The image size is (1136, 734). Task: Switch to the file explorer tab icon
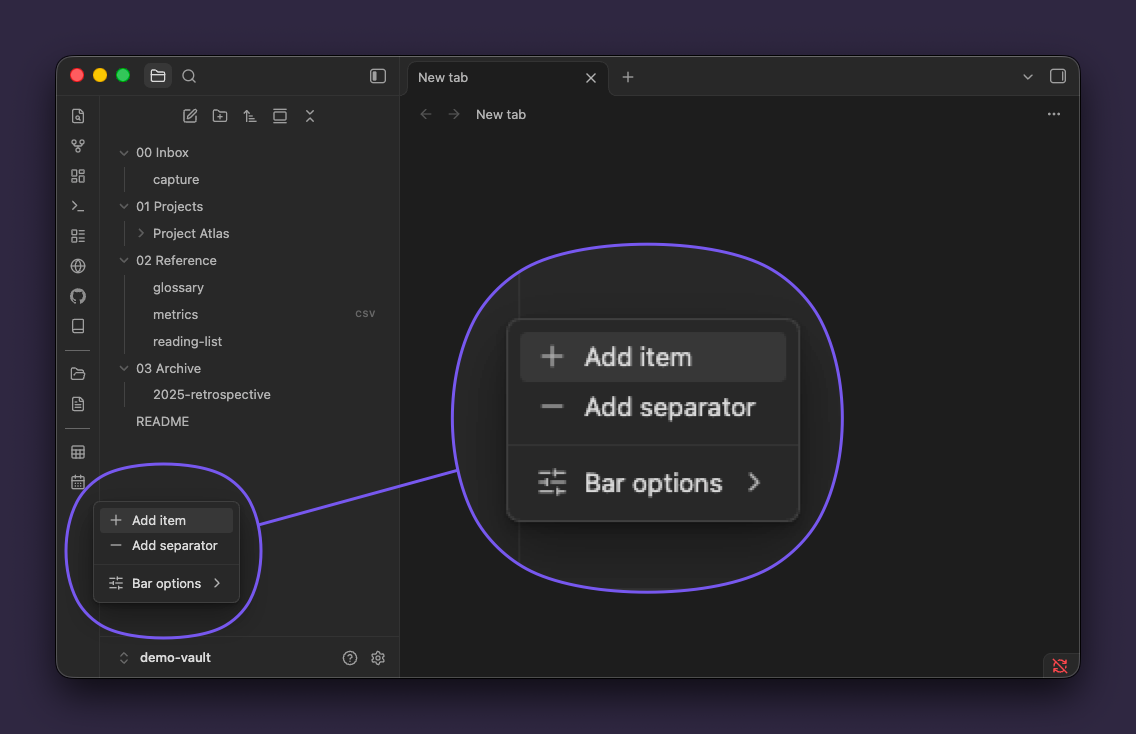coord(158,76)
